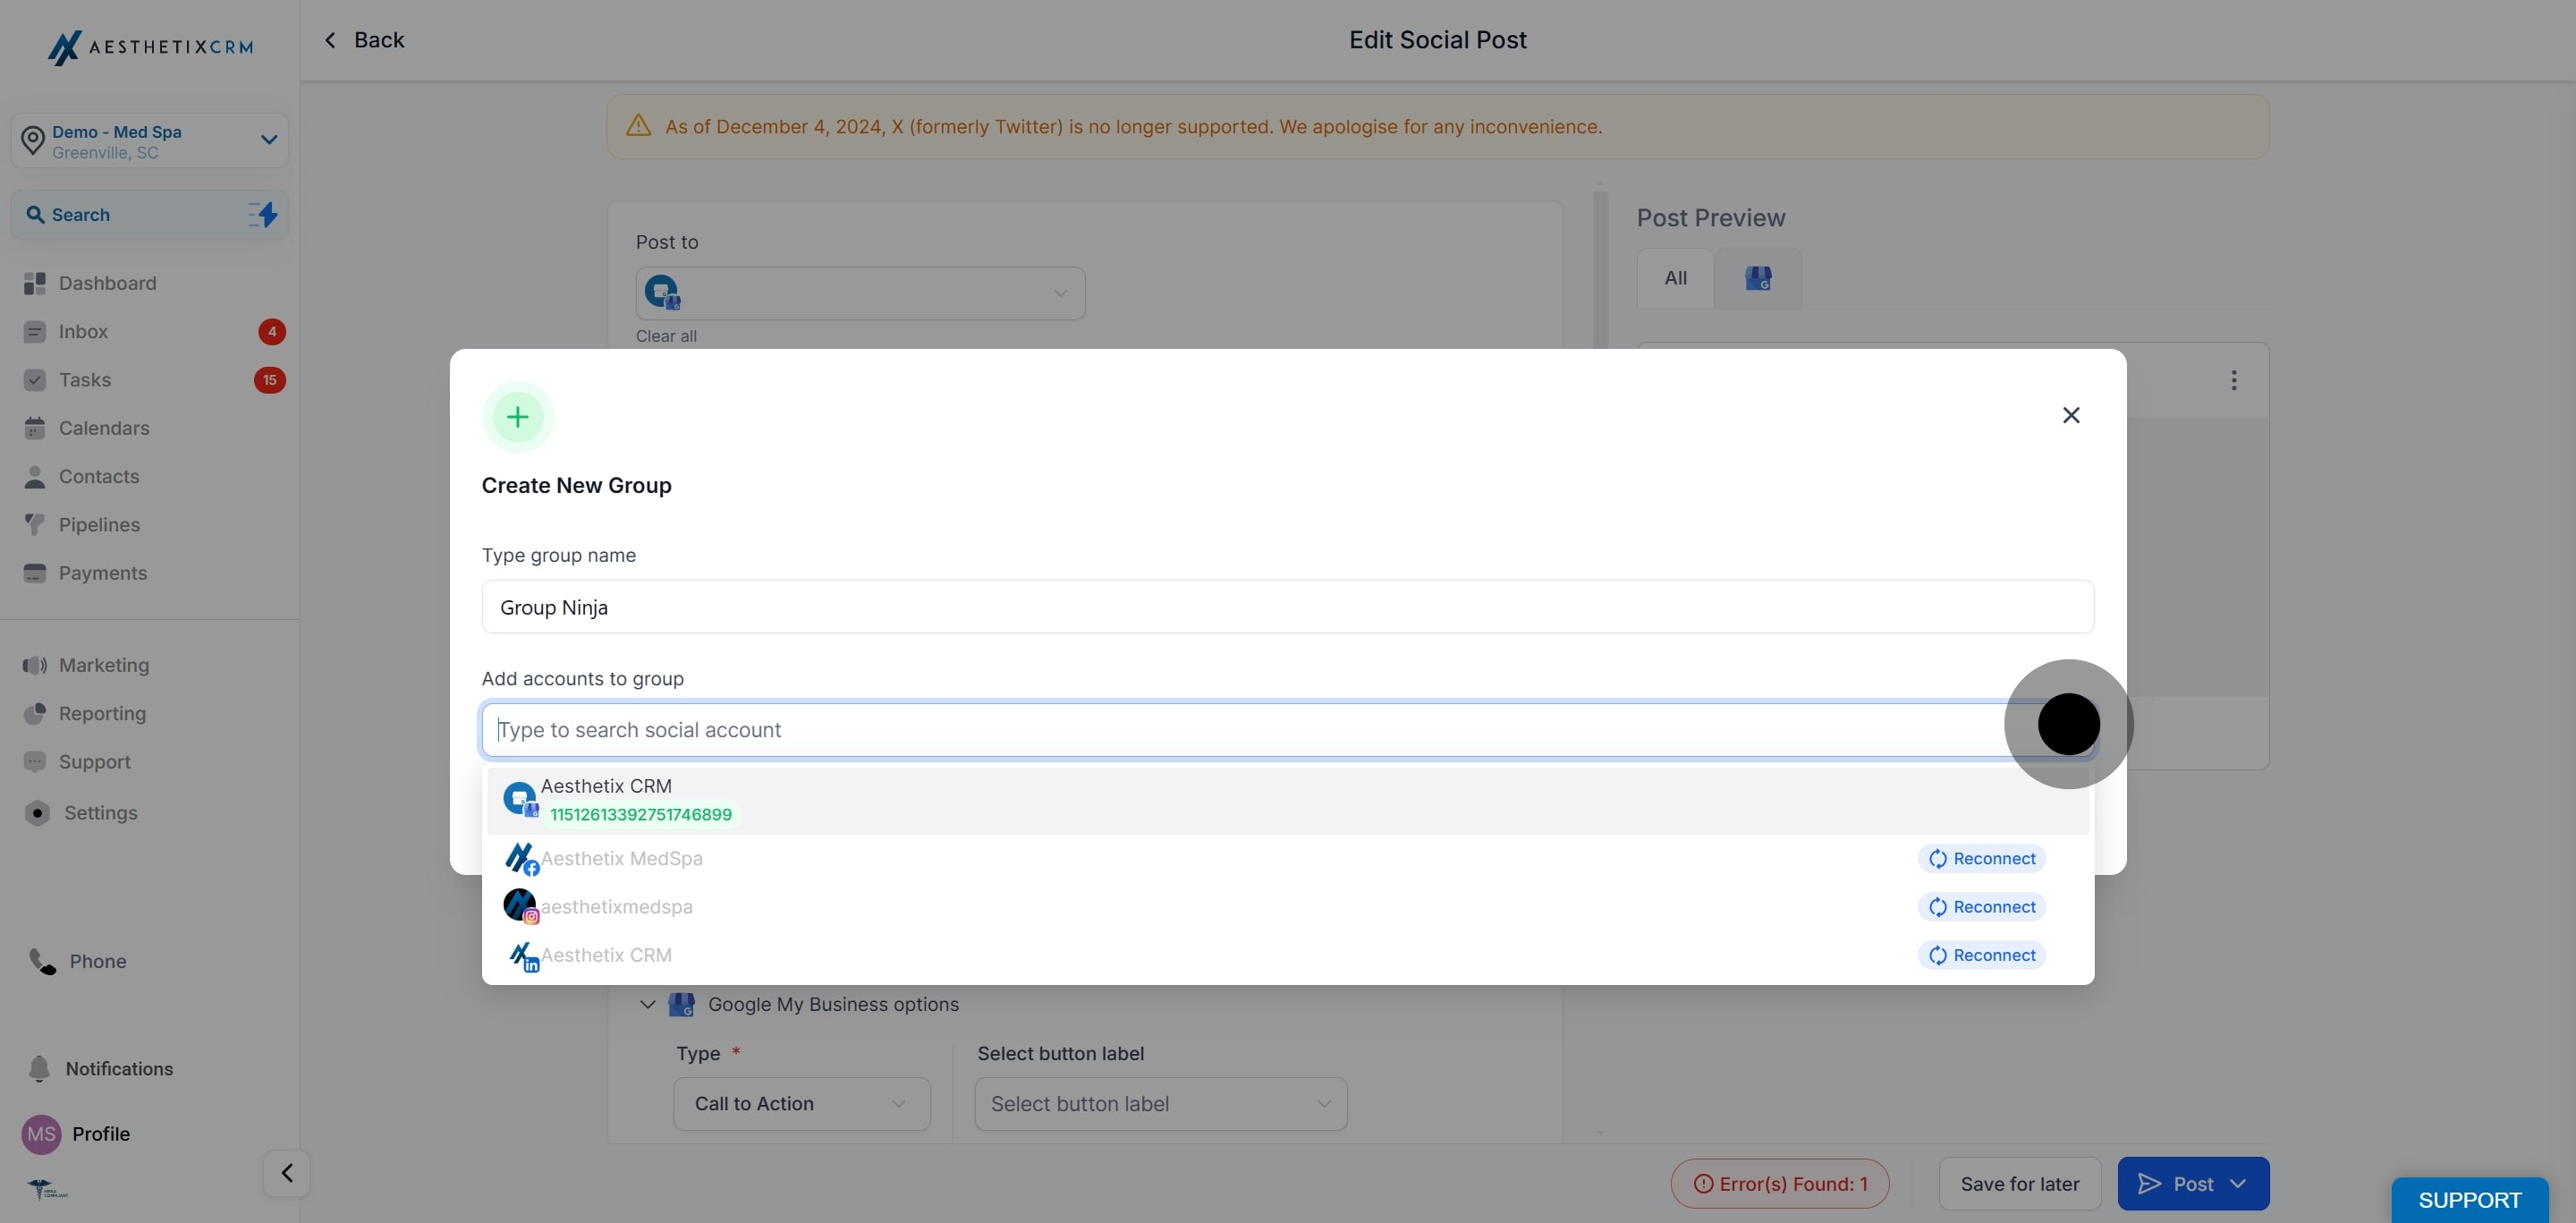Click the Google My Business options icon
Screen dimensions: 2576x1223
point(681,1004)
